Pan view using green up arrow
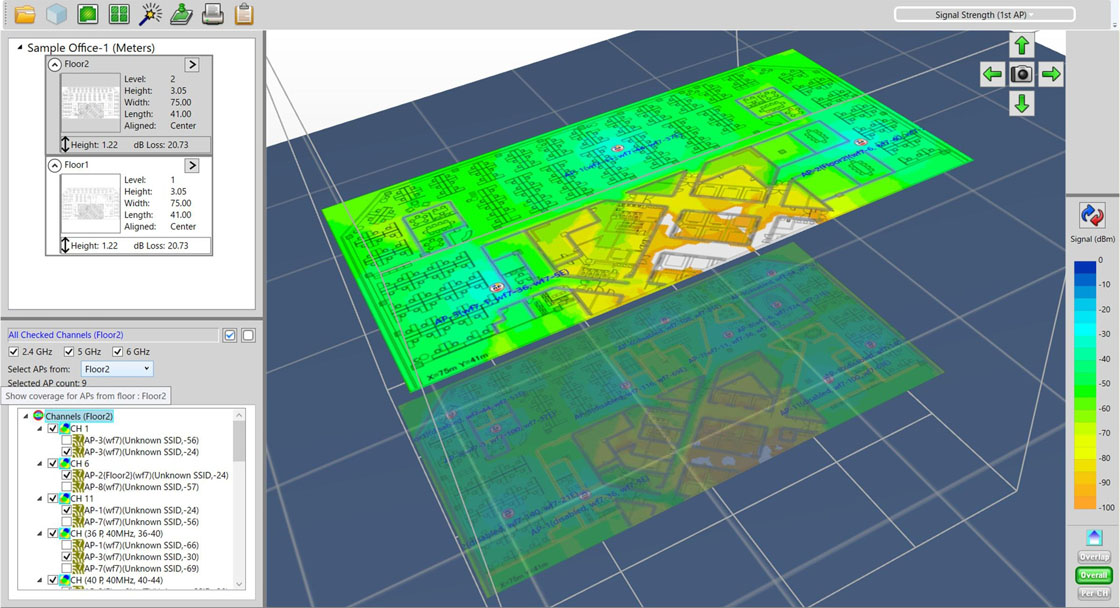1120x608 pixels. [x=1021, y=45]
